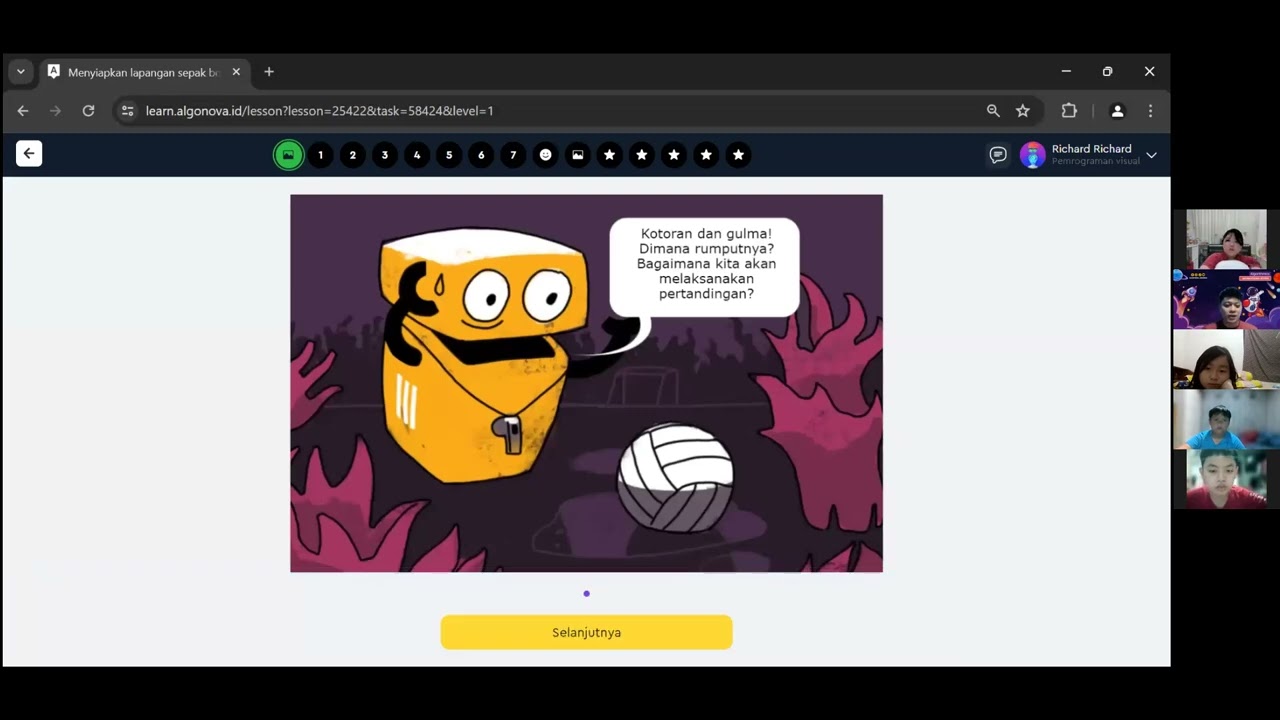Viewport: 1280px width, 720px height.
Task: Select the first star bonus step
Action: [x=609, y=155]
